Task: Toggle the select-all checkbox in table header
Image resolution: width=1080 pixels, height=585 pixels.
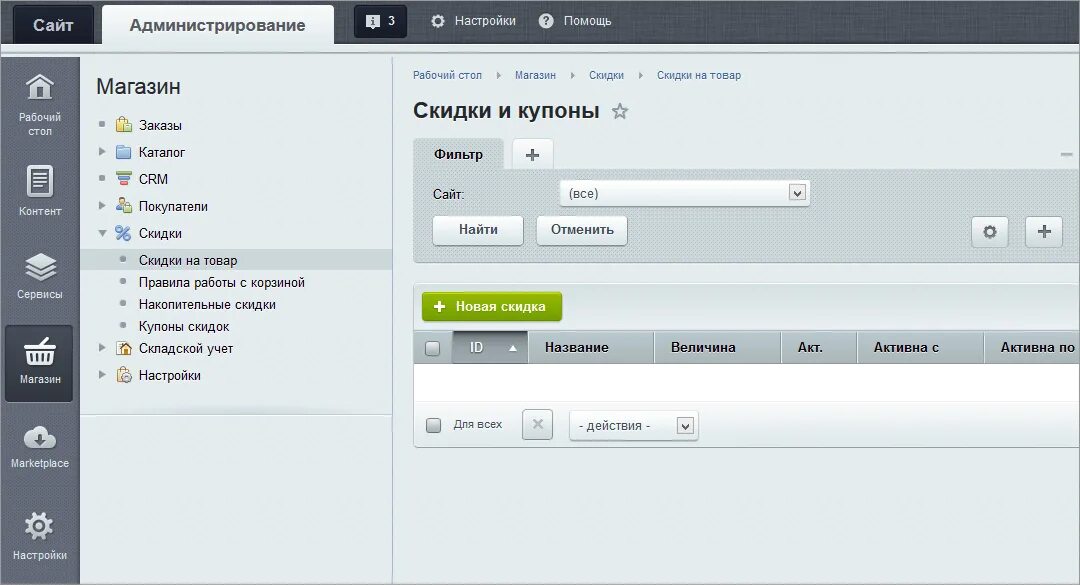Action: pos(433,349)
